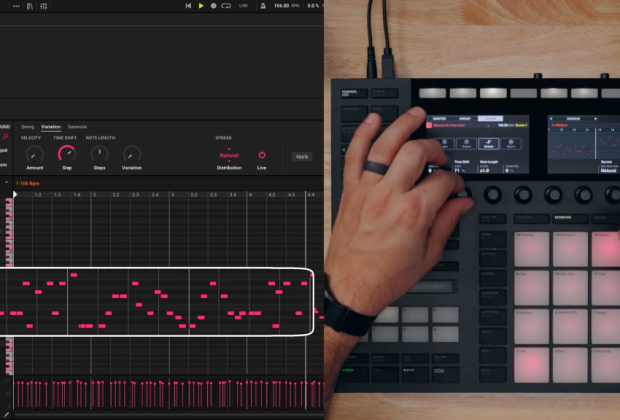Click the Note Length Steps knob

coord(99,153)
